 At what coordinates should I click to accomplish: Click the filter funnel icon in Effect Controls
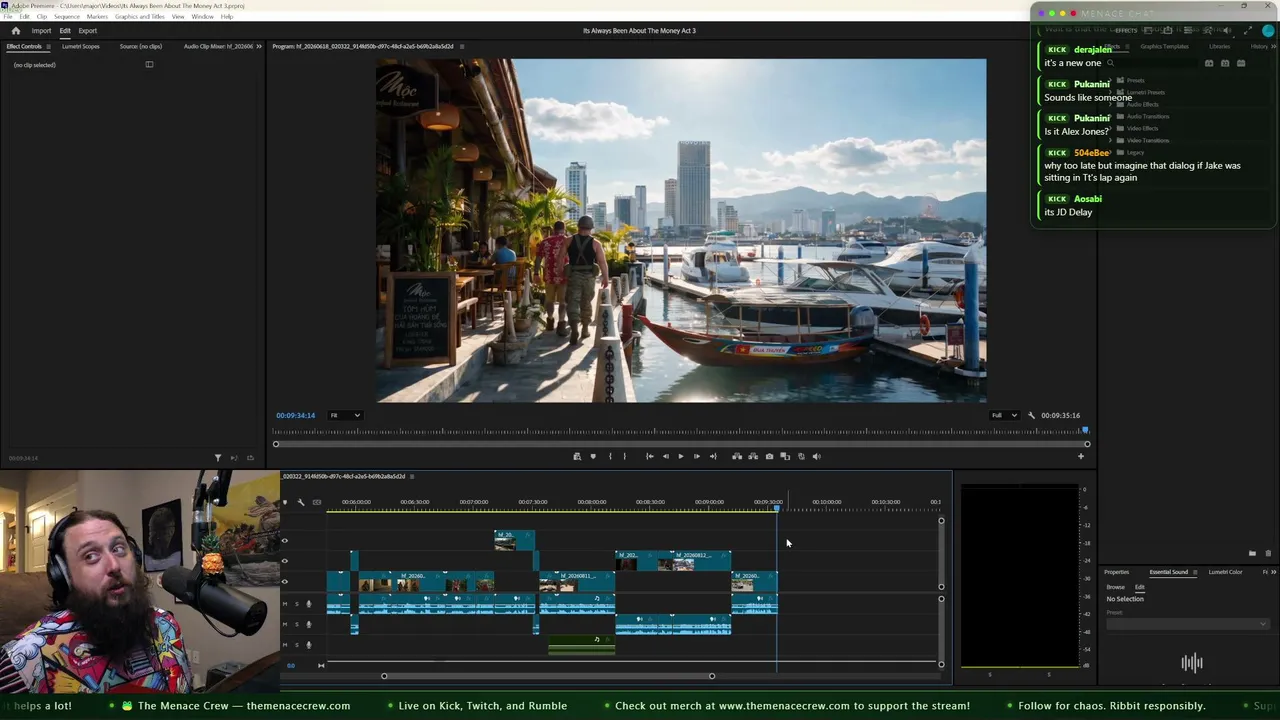pyautogui.click(x=218, y=458)
